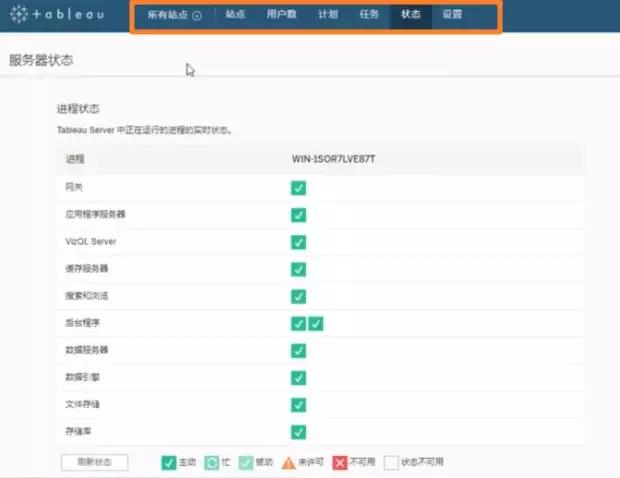Click the second 后台程序 status icon
The height and width of the screenshot is (478, 620).
[316, 323]
